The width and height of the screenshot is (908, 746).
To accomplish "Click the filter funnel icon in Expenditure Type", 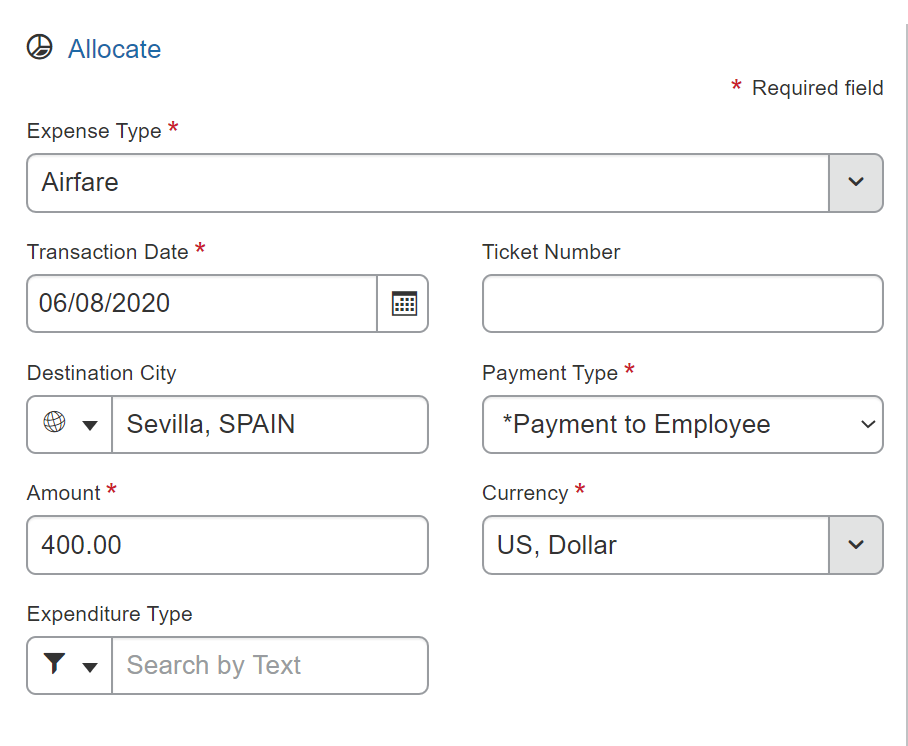I will 56,664.
